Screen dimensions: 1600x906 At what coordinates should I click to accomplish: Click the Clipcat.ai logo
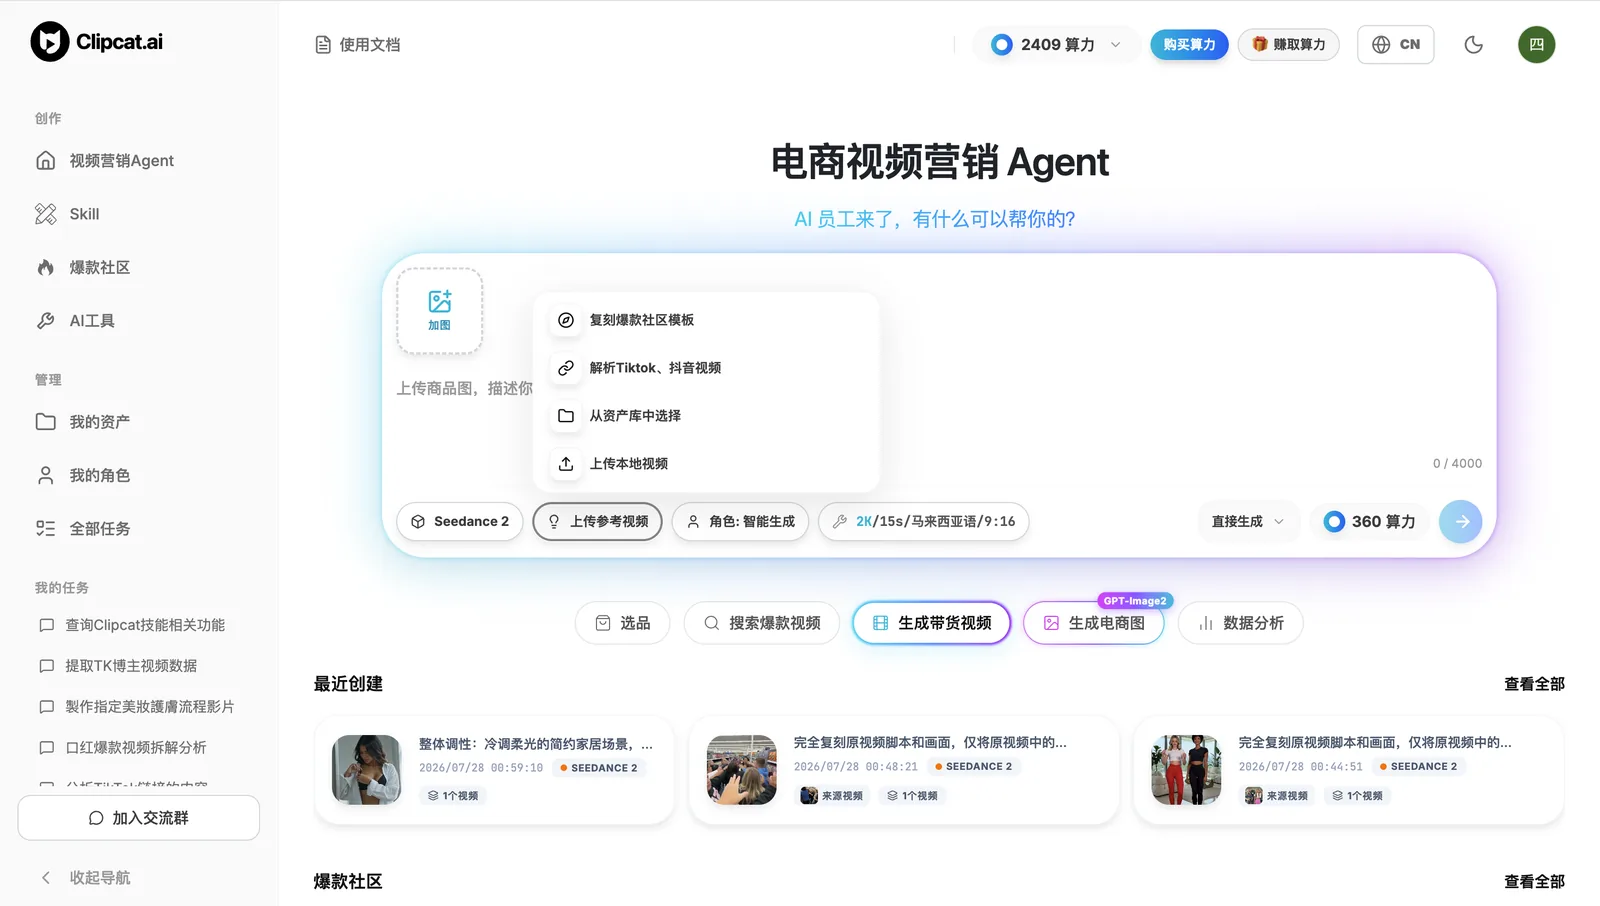pyautogui.click(x=97, y=42)
